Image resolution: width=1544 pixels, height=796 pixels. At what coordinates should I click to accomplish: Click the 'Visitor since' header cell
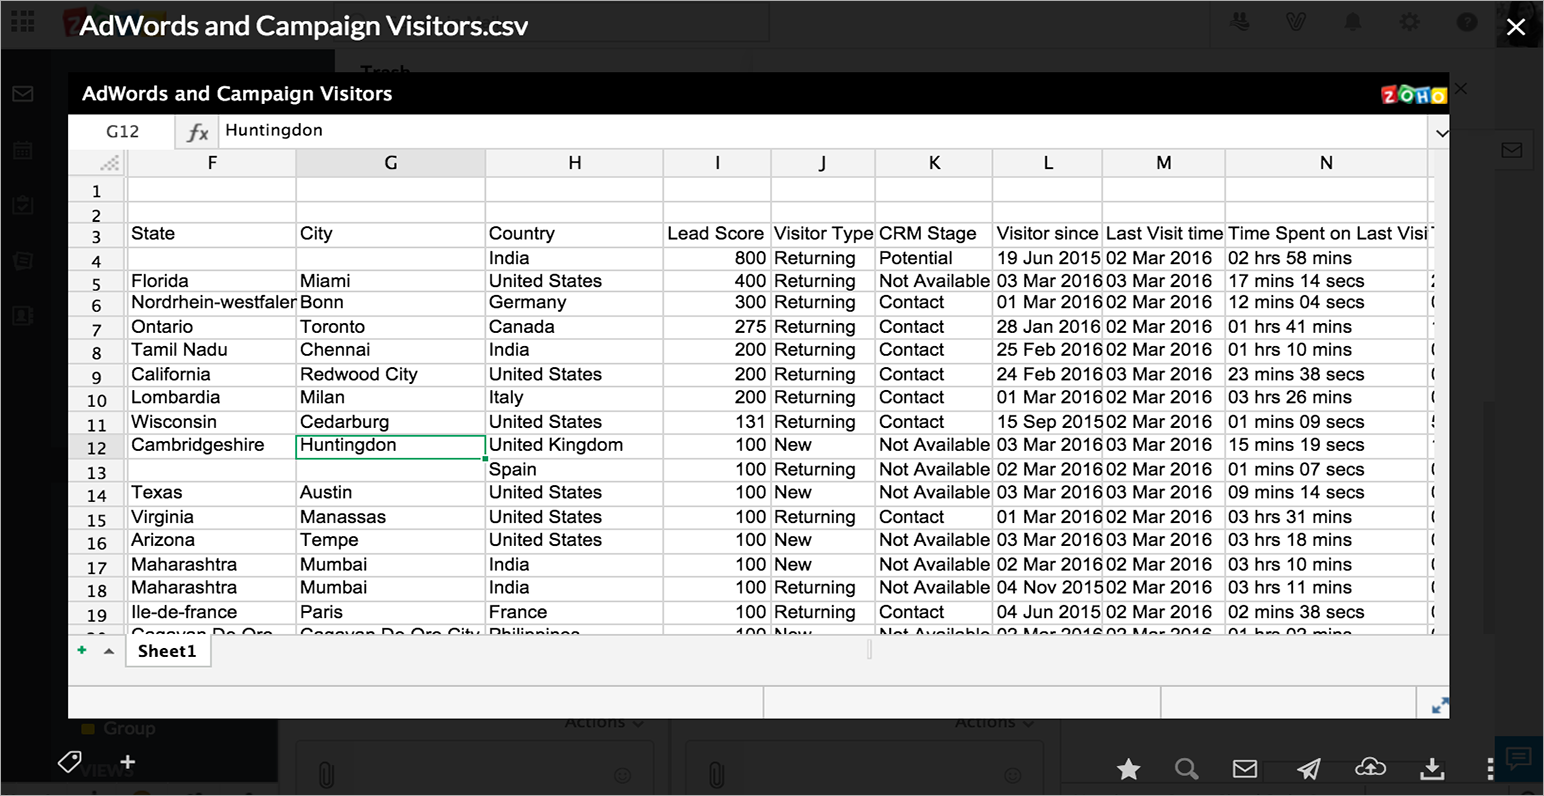pos(1047,234)
